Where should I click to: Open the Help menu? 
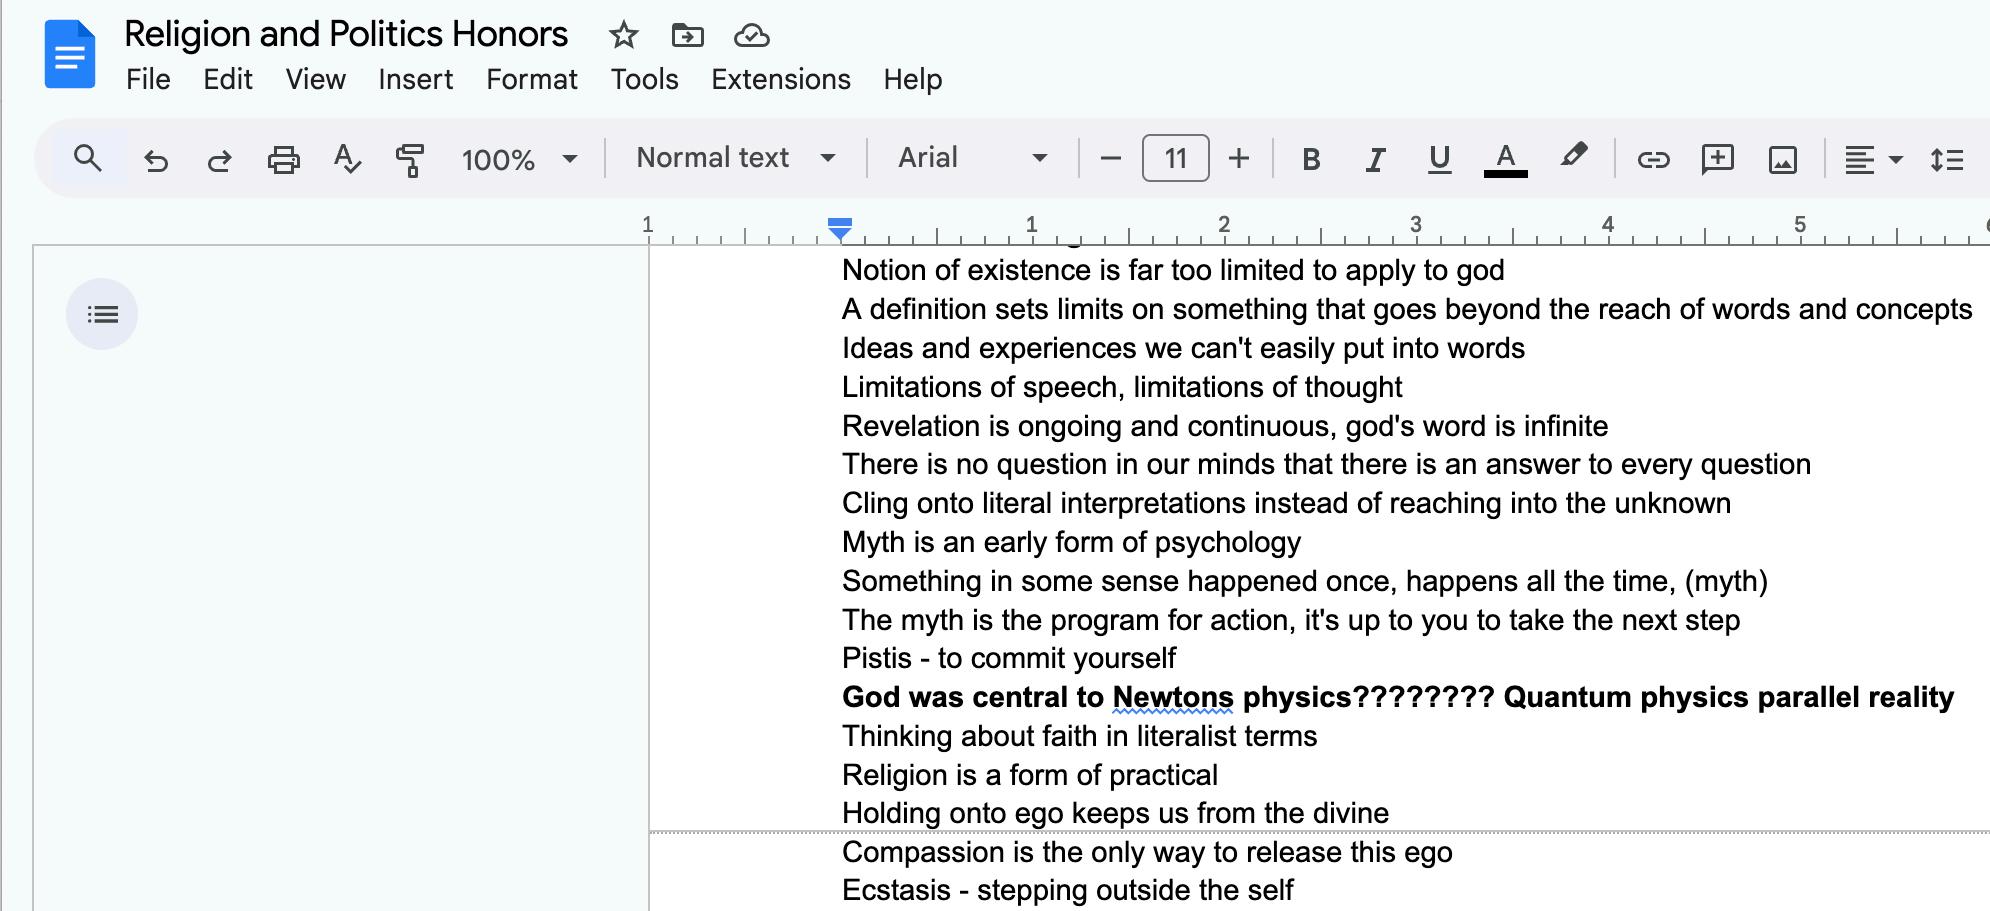[913, 80]
